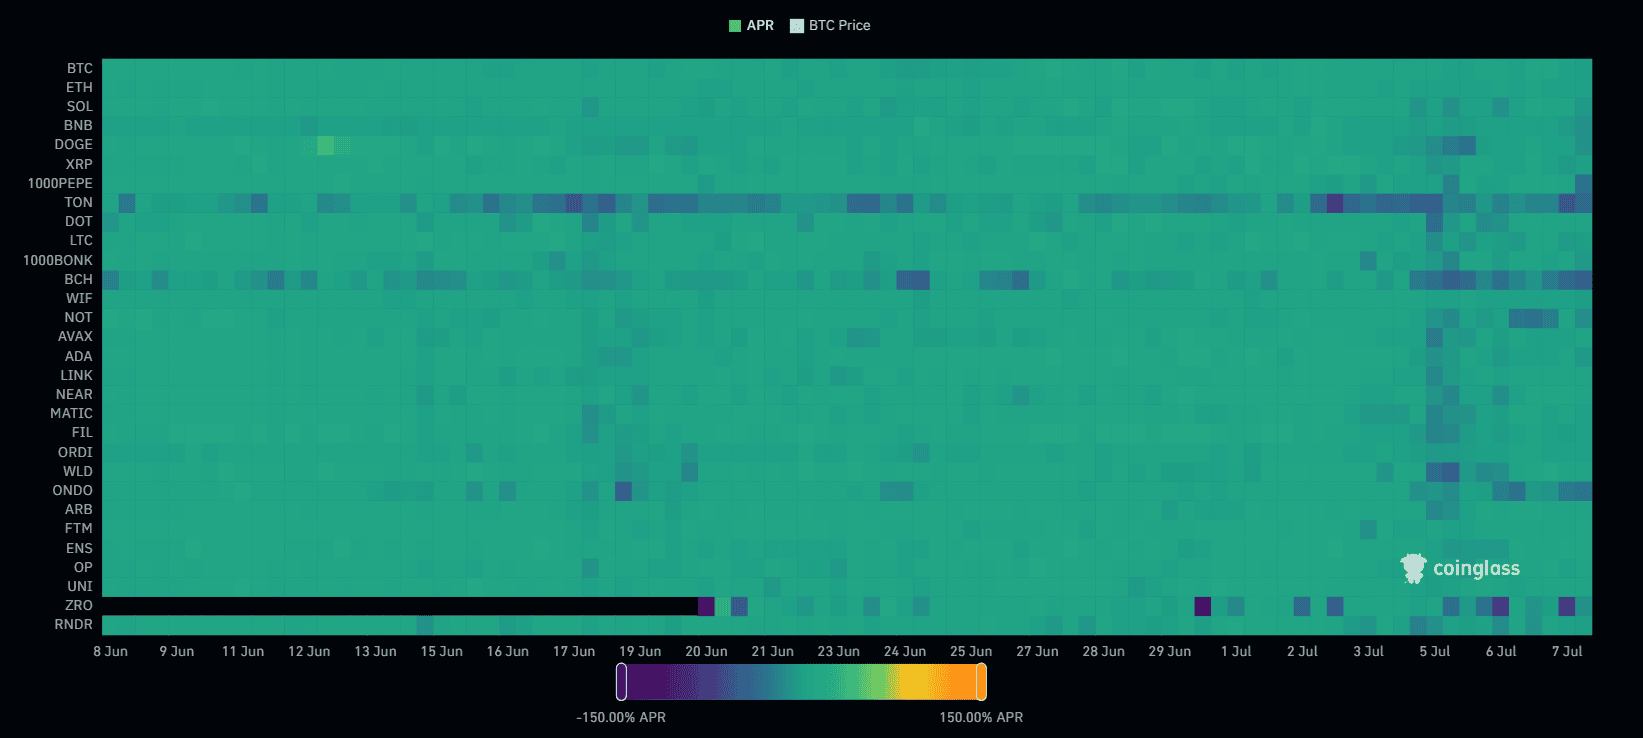Click the 6 Jul date label

pyautogui.click(x=1501, y=651)
